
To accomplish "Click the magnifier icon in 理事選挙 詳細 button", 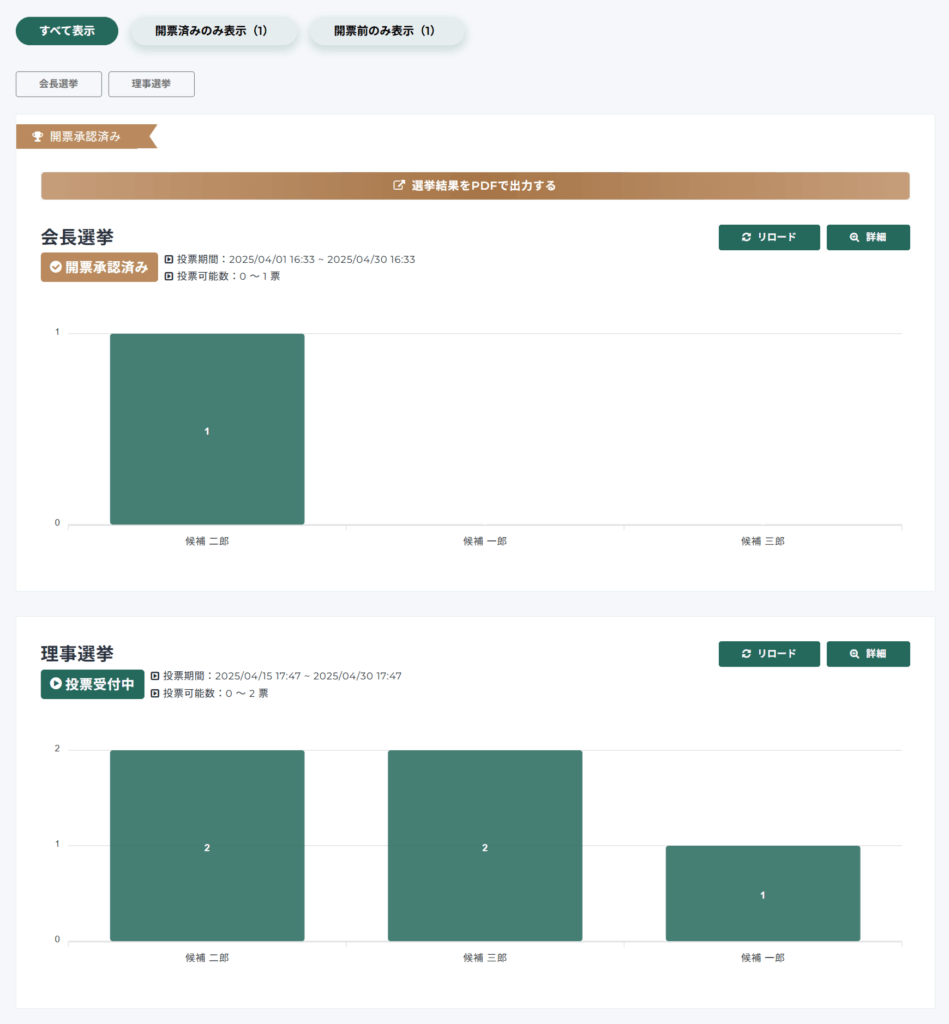I will [x=854, y=654].
